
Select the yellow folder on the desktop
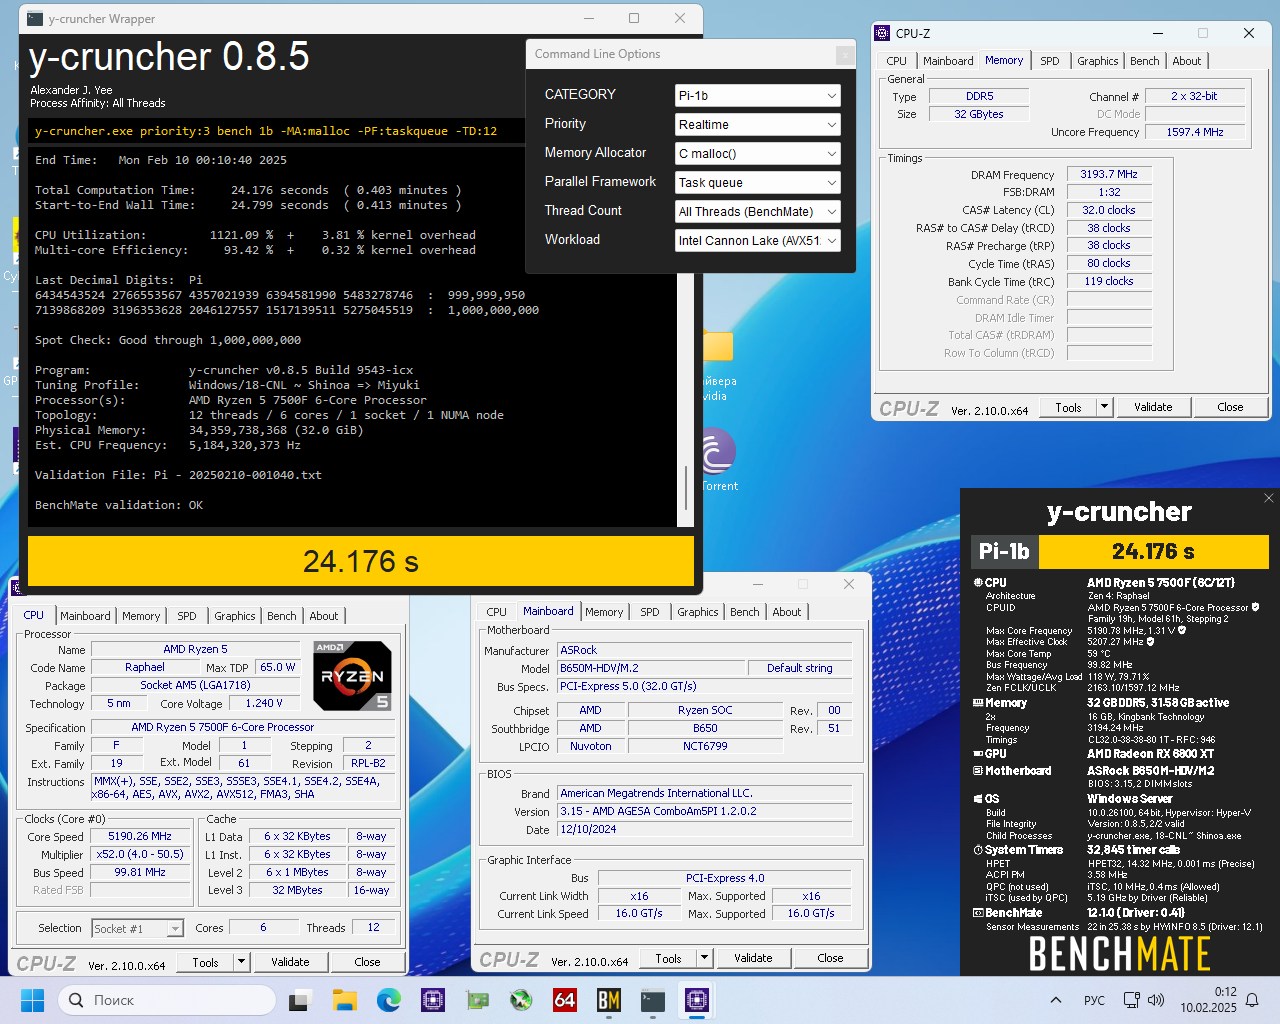[x=717, y=345]
